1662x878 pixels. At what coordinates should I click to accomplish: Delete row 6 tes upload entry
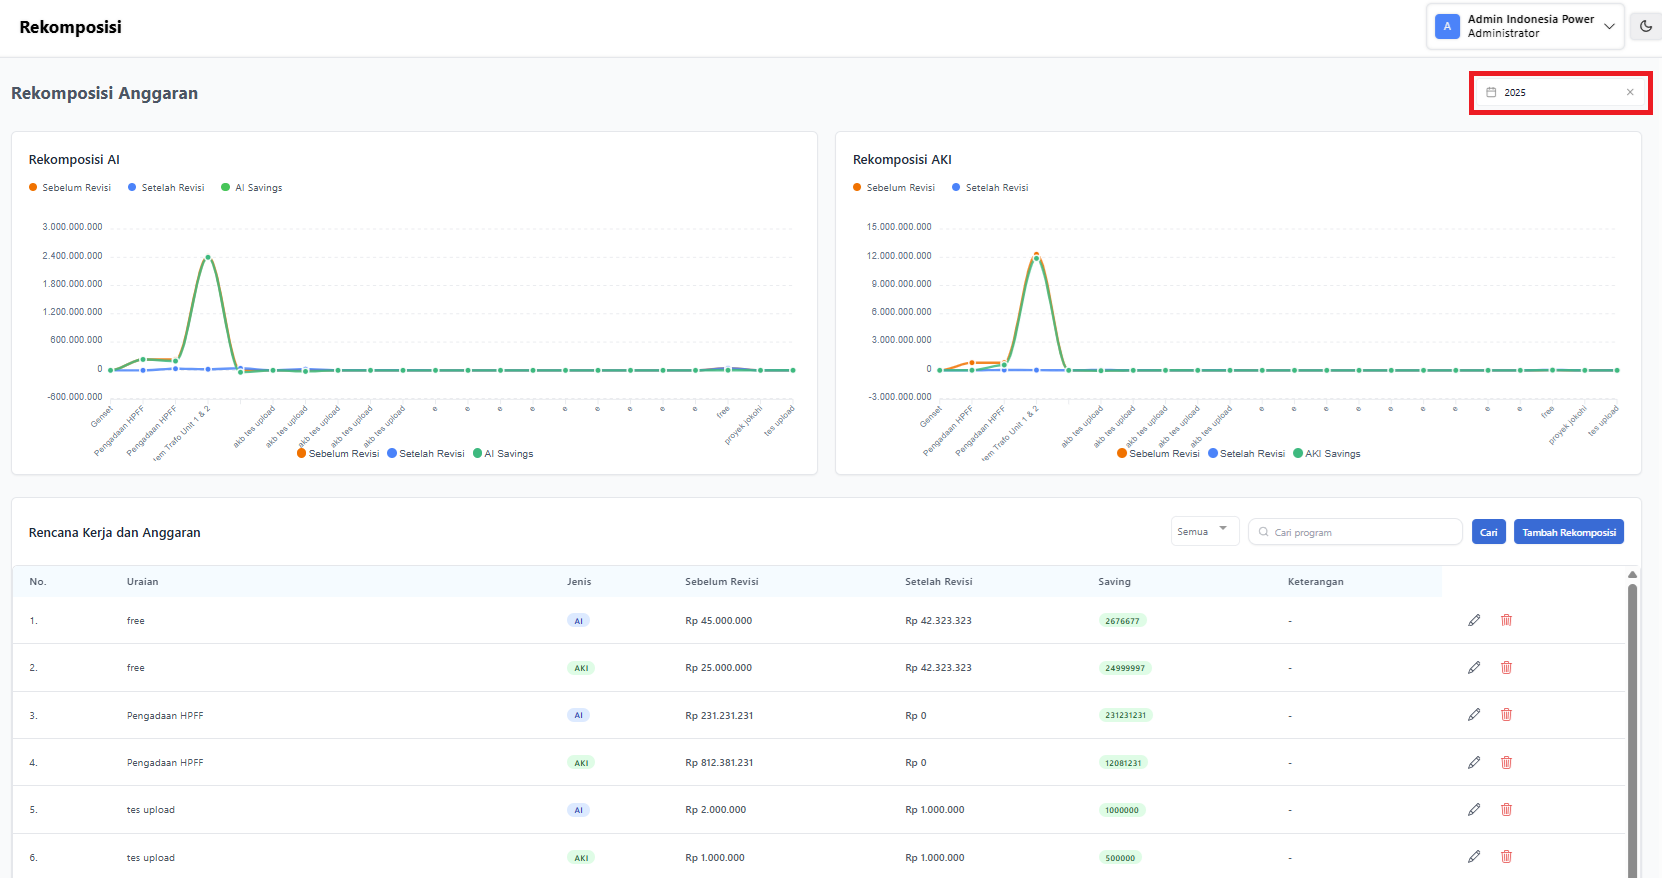click(x=1506, y=857)
